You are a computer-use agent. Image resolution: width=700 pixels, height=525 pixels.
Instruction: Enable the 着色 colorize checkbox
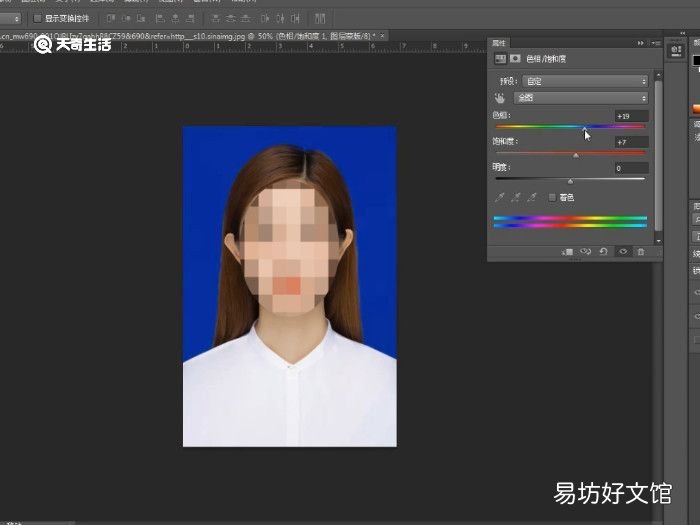coord(552,197)
